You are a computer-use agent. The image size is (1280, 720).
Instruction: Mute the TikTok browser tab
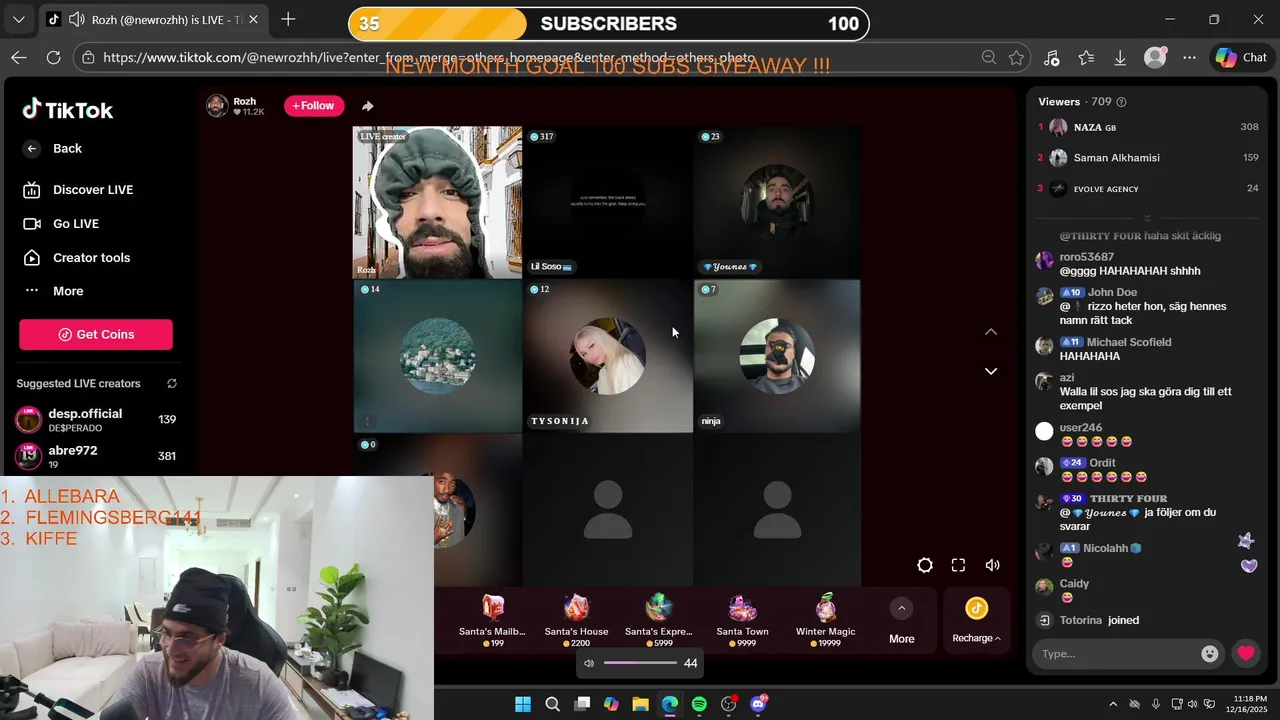pos(76,20)
